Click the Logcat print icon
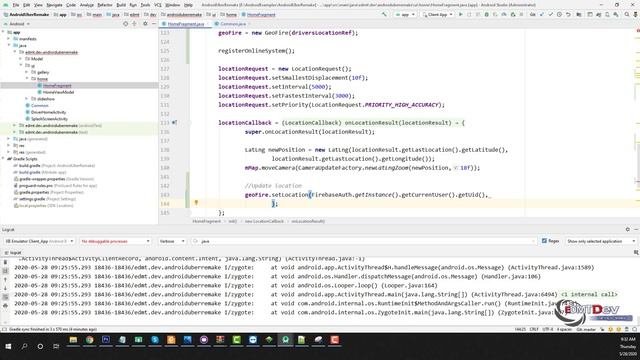 point(5,305)
